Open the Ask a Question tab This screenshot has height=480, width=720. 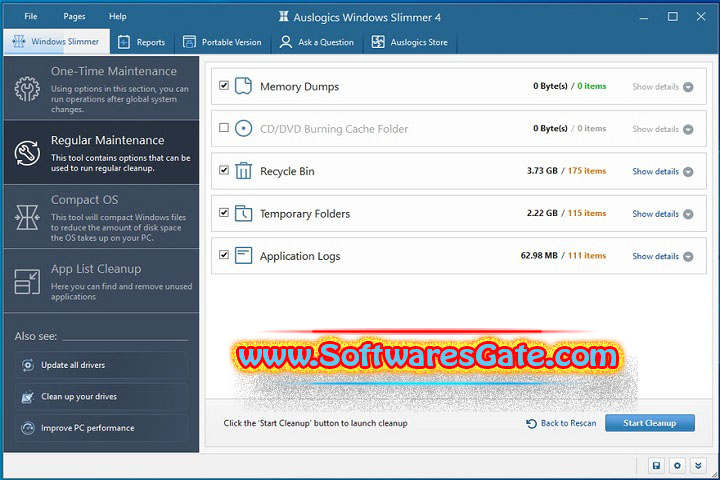[x=317, y=42]
